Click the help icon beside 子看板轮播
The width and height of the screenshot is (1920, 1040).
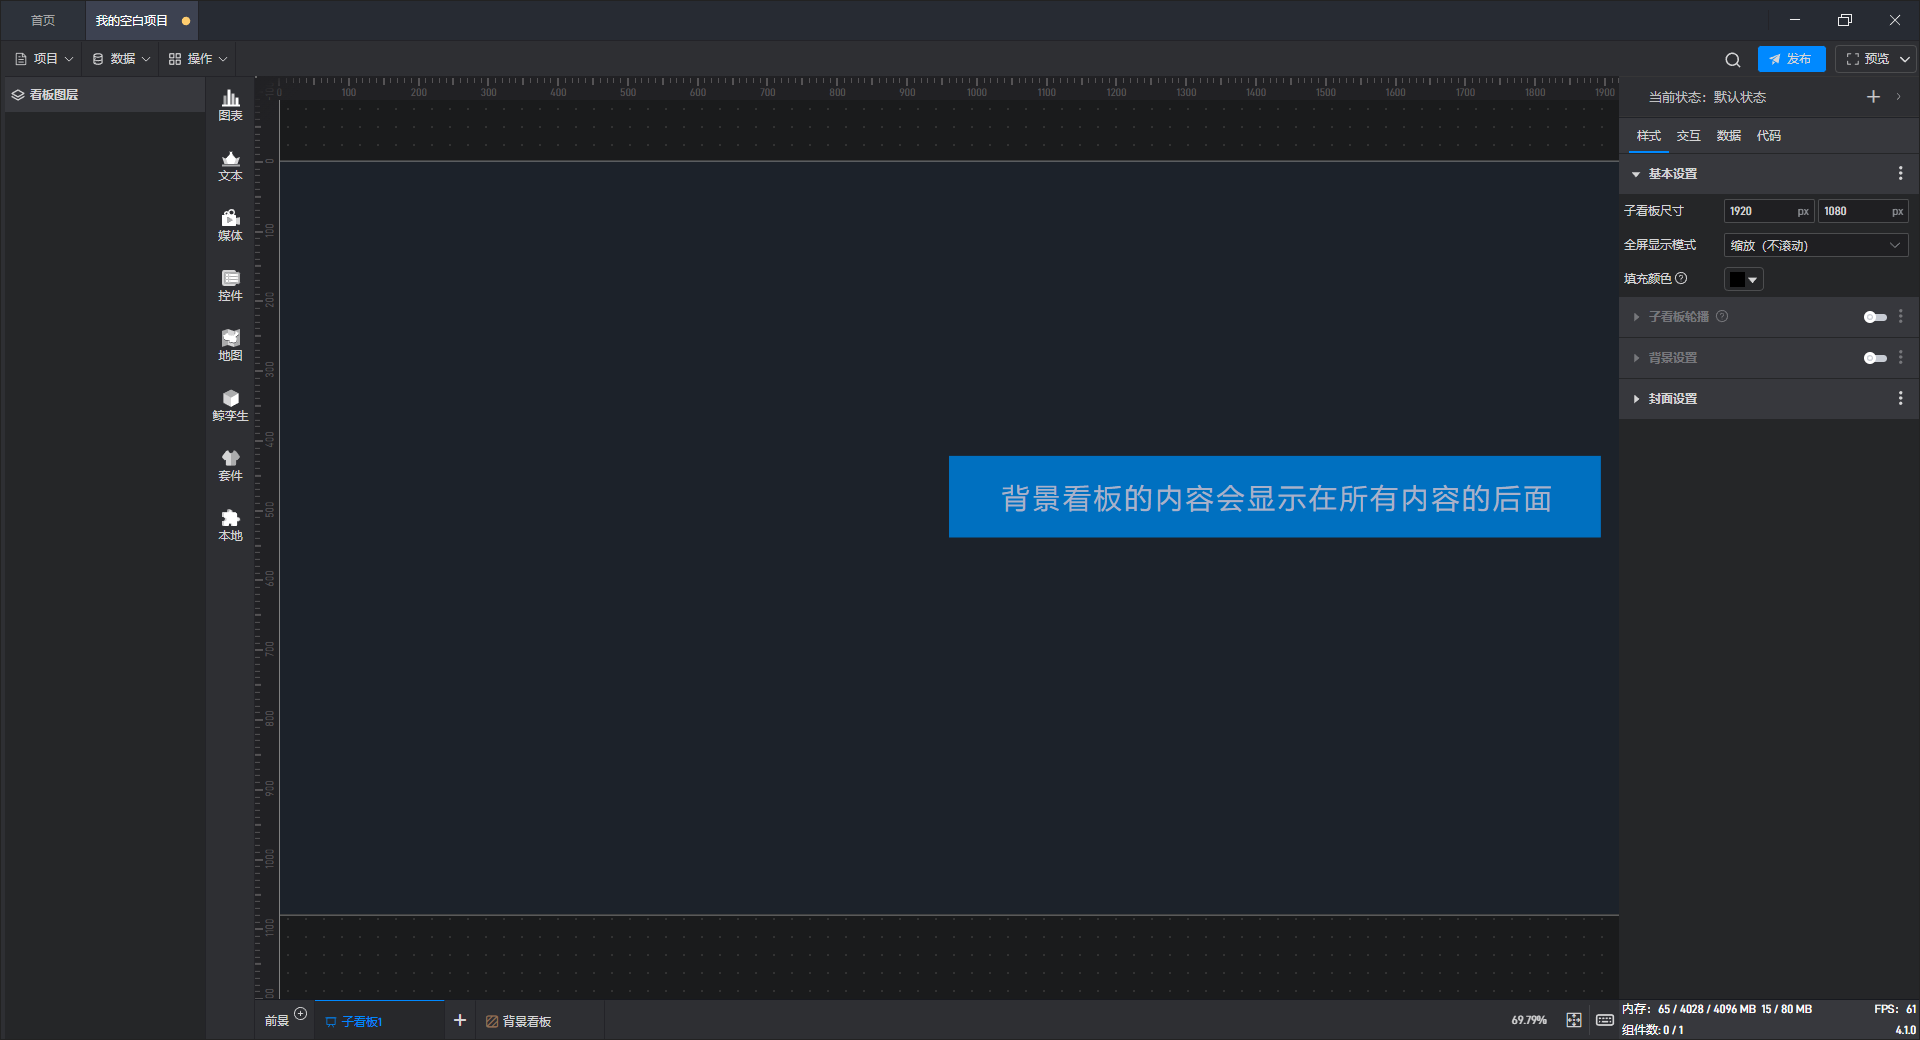tap(1722, 317)
